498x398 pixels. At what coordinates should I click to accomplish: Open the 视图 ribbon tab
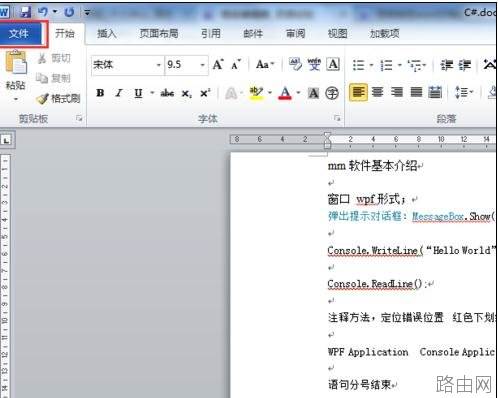338,33
